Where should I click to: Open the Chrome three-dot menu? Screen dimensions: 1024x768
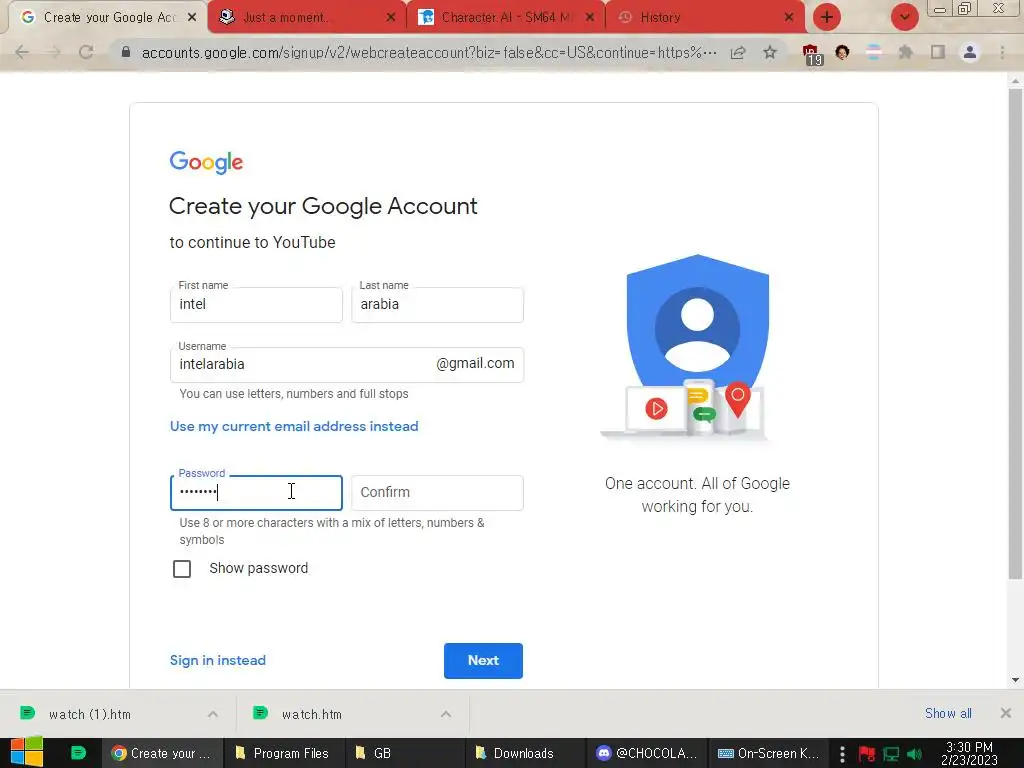coord(1002,52)
